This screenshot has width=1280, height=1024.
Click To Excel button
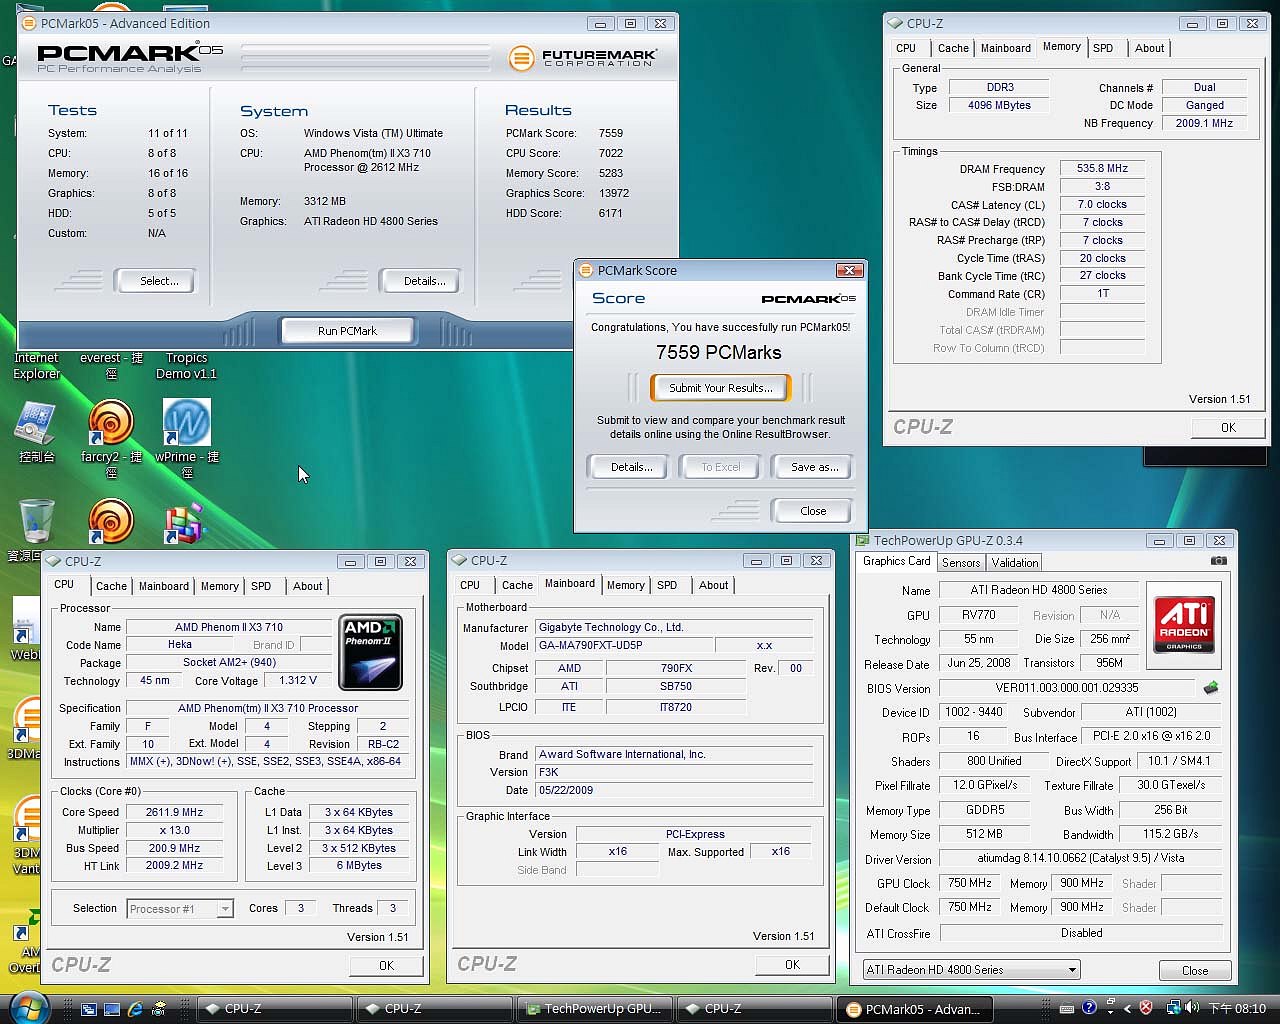click(x=720, y=467)
